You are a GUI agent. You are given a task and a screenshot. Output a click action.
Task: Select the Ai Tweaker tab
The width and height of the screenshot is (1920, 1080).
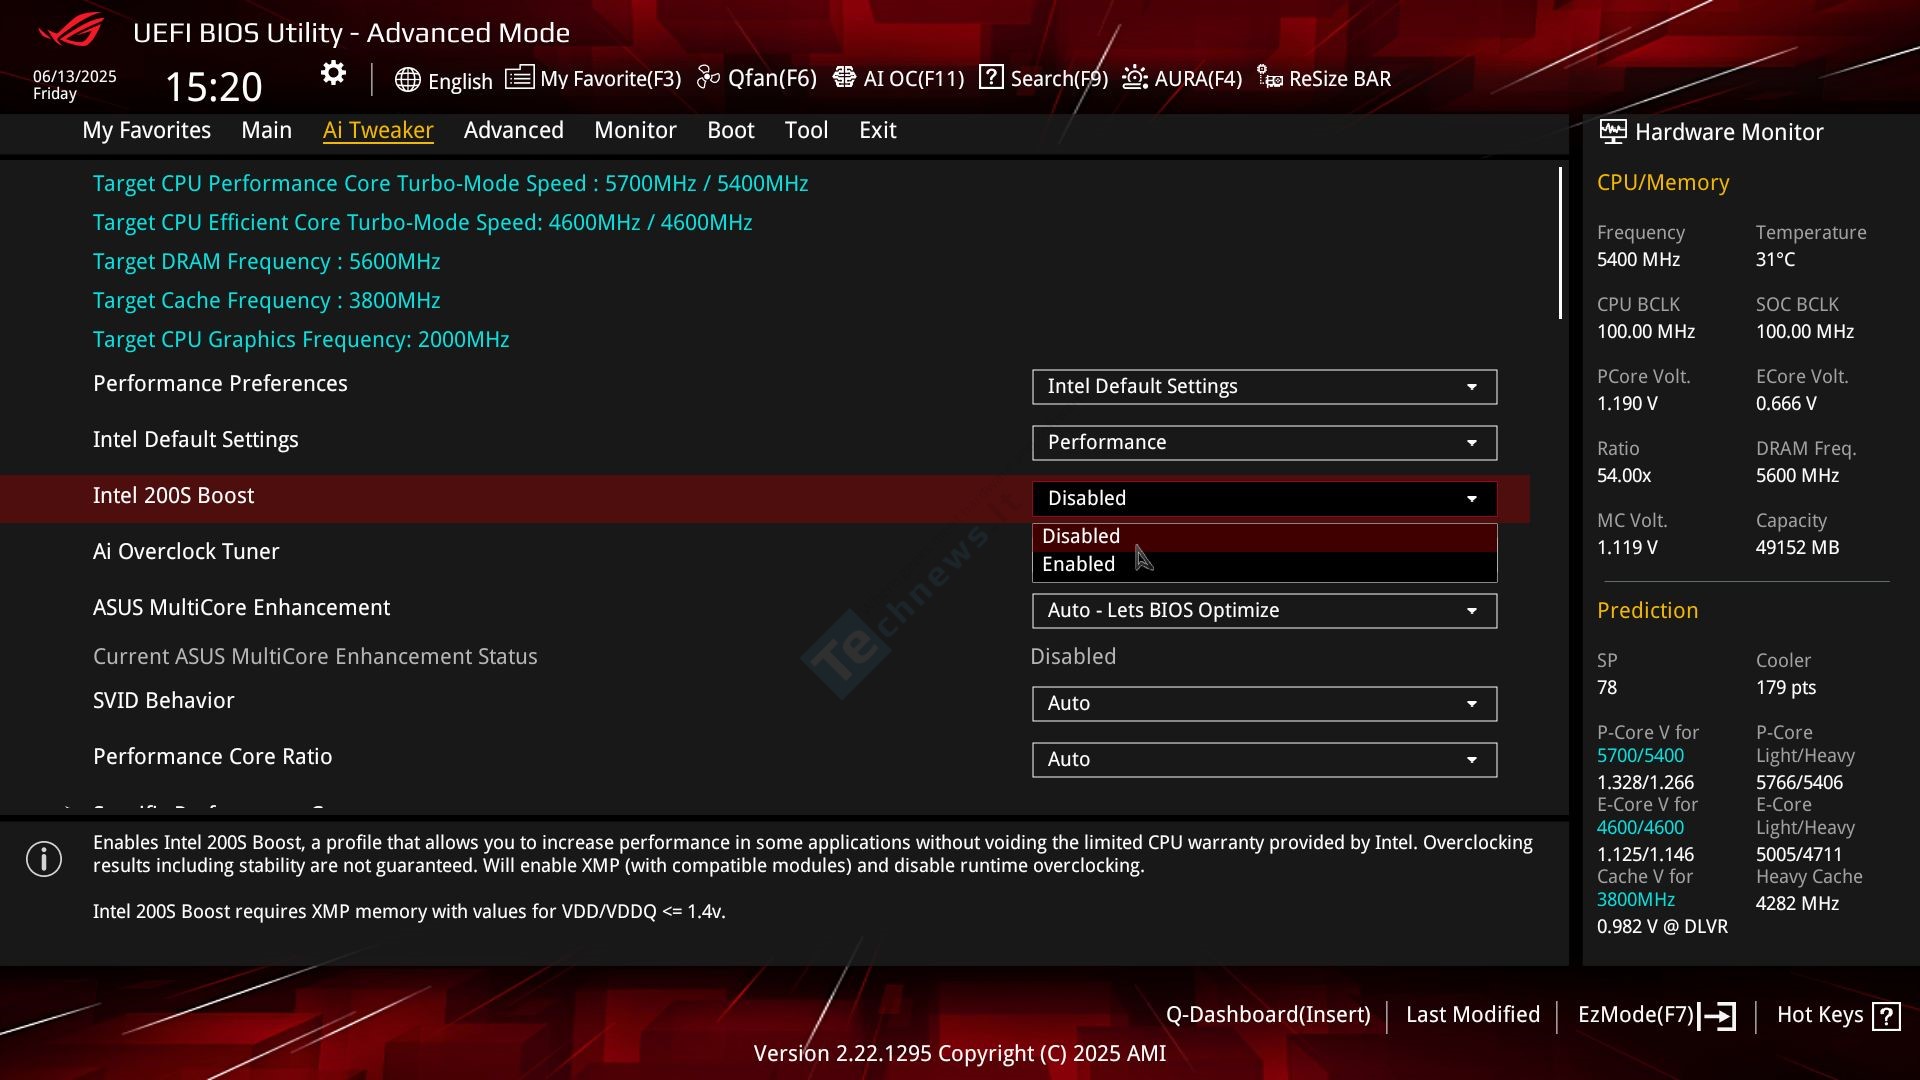click(x=378, y=130)
